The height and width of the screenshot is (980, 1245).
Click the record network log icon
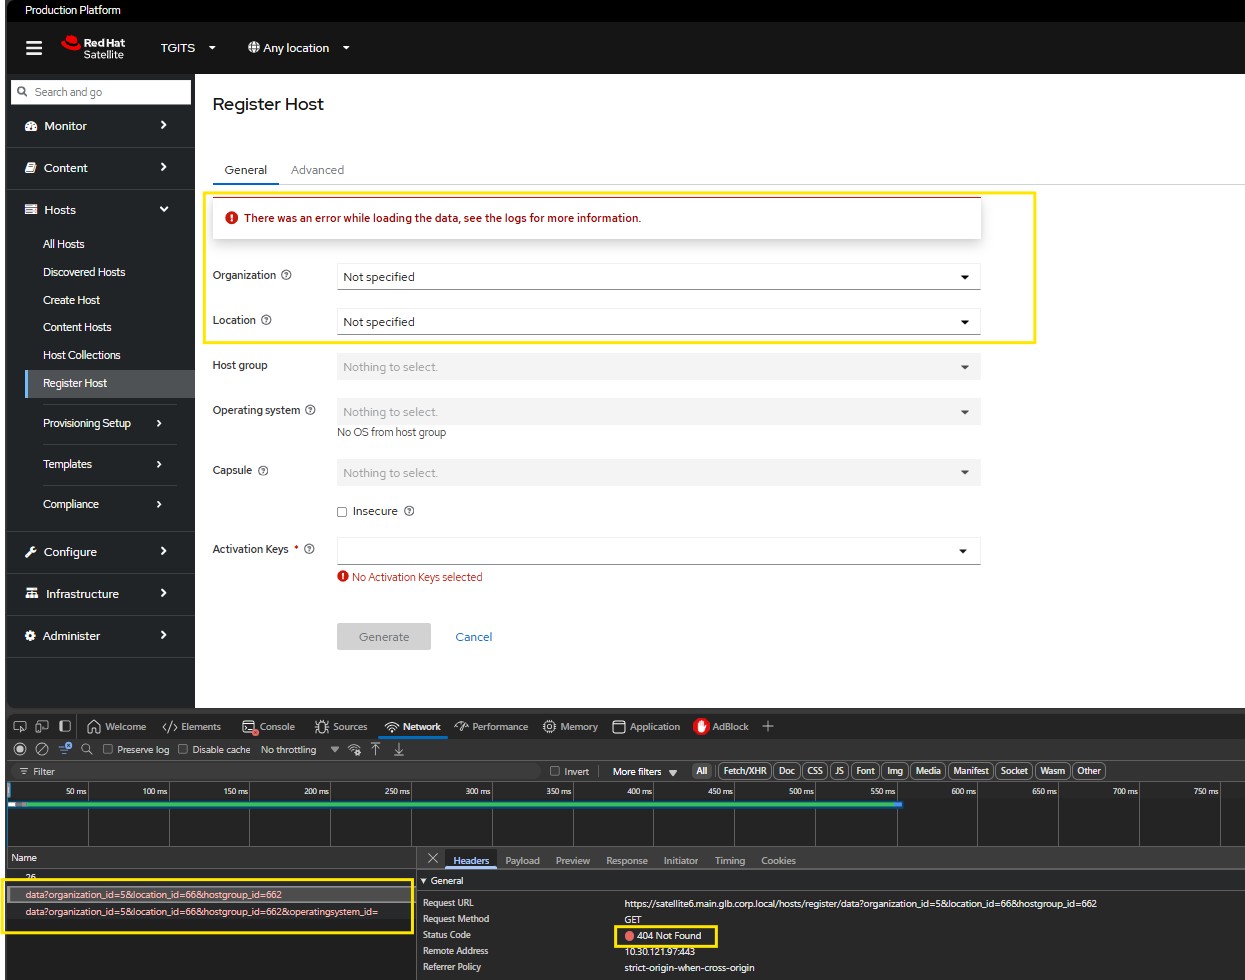pyautogui.click(x=20, y=749)
